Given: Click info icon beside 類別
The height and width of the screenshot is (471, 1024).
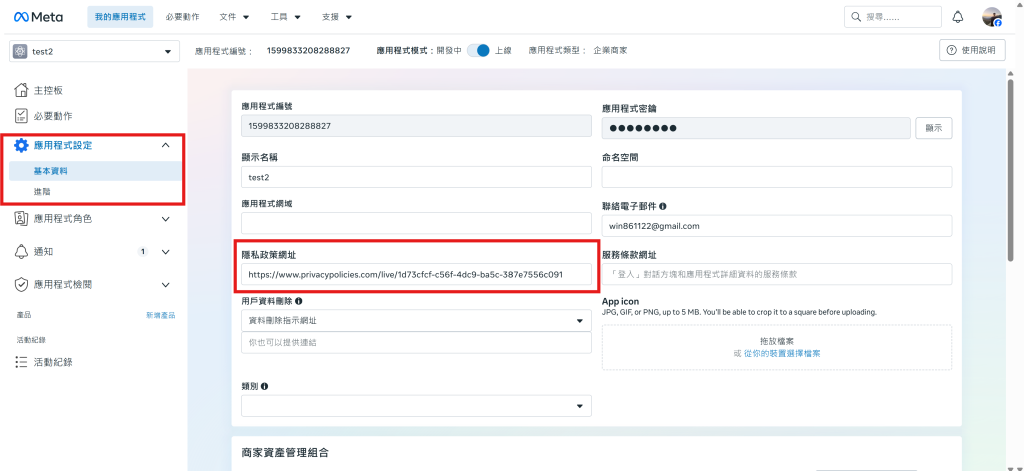Looking at the screenshot, I should coord(264,386).
